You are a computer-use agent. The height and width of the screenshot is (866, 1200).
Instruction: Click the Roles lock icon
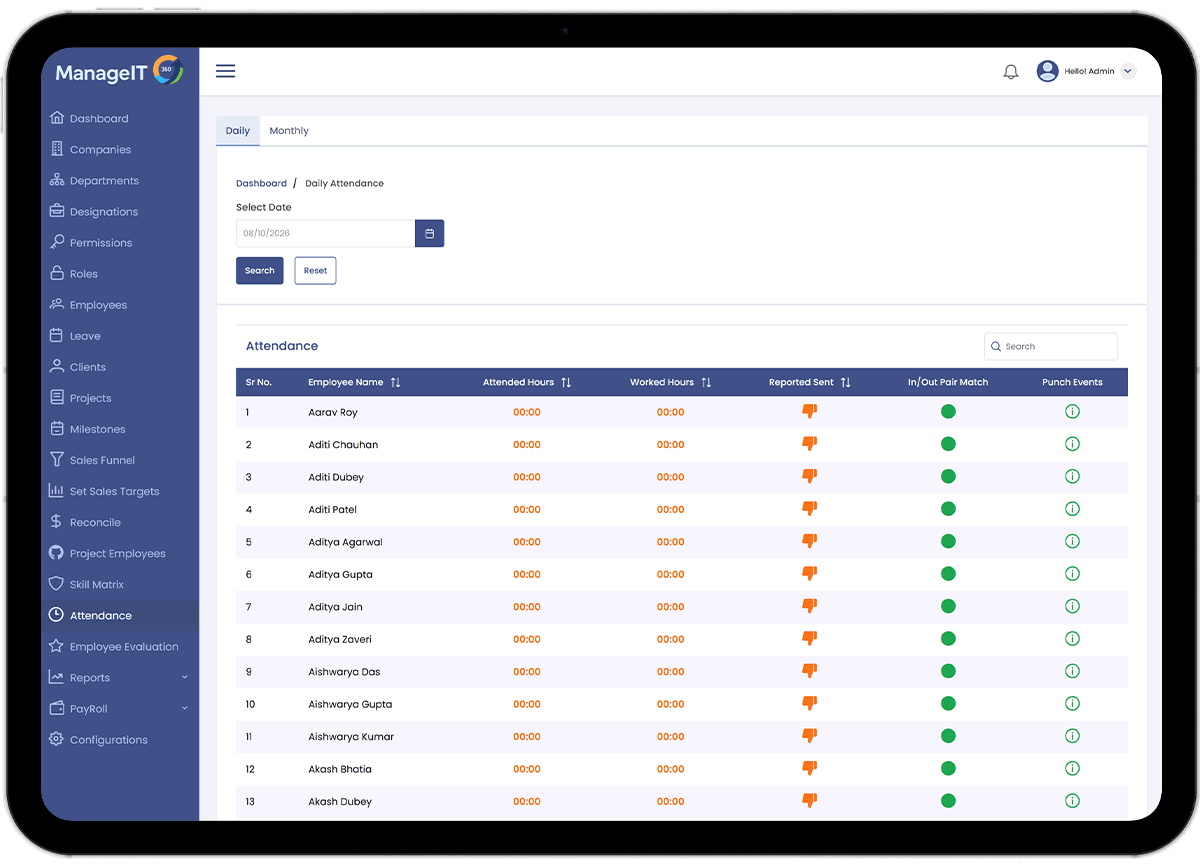[57, 273]
